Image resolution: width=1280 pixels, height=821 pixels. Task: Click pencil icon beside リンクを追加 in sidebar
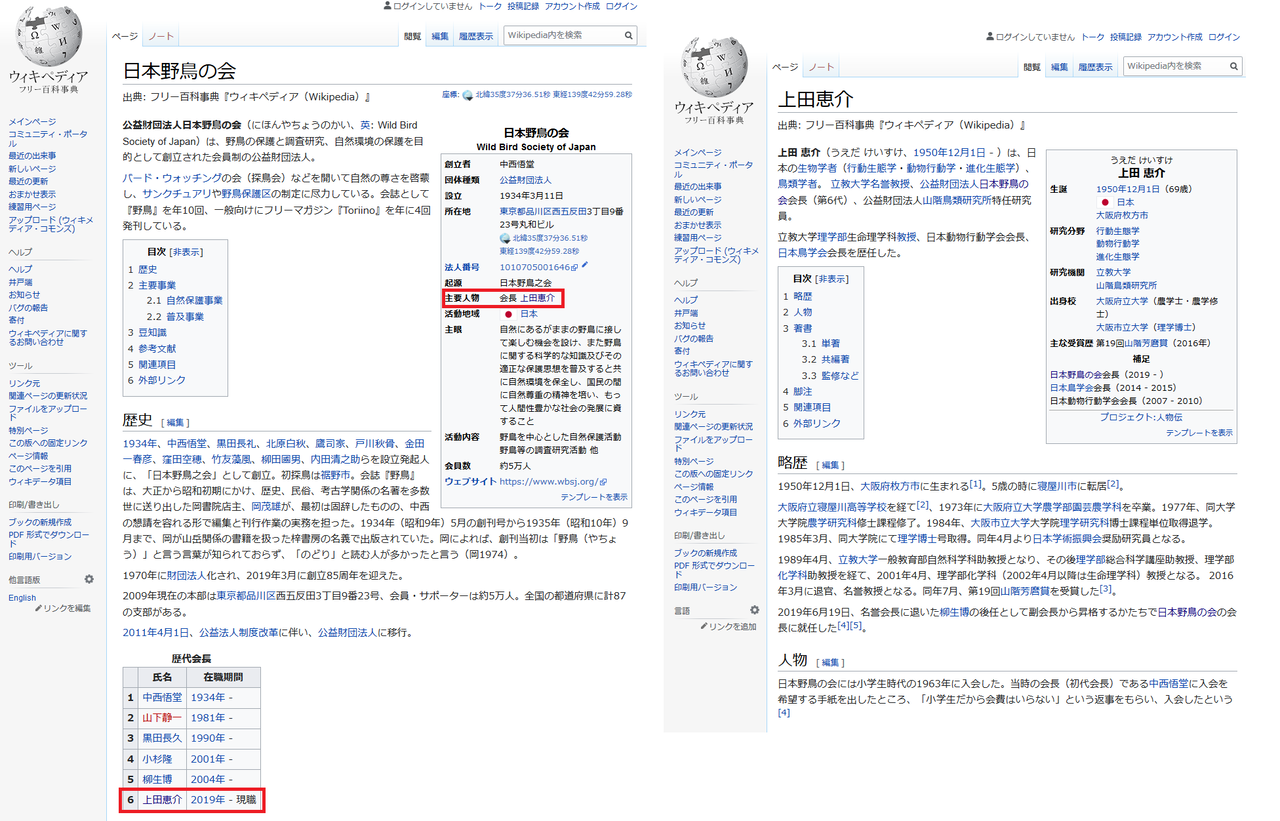pyautogui.click(x=704, y=626)
